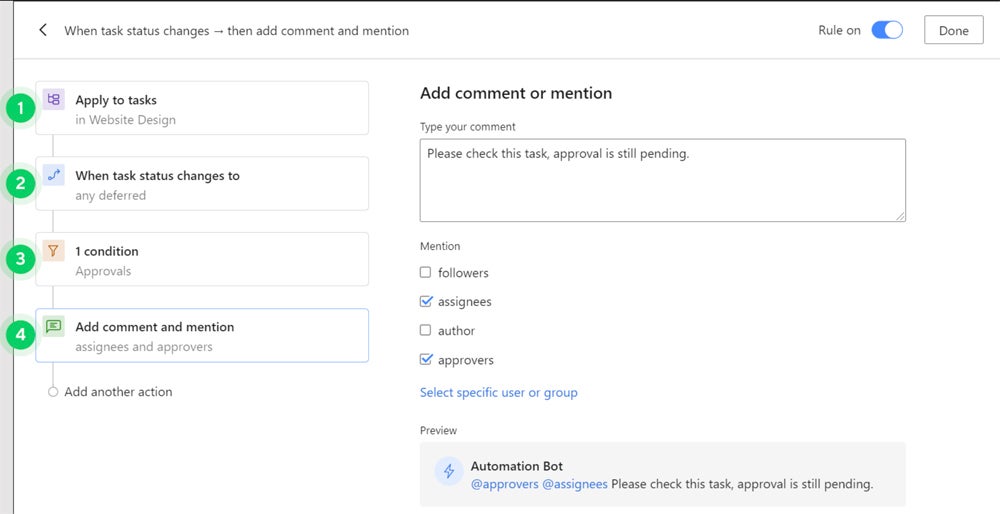1000x514 pixels.
Task: Click the Done button
Action: point(953,30)
